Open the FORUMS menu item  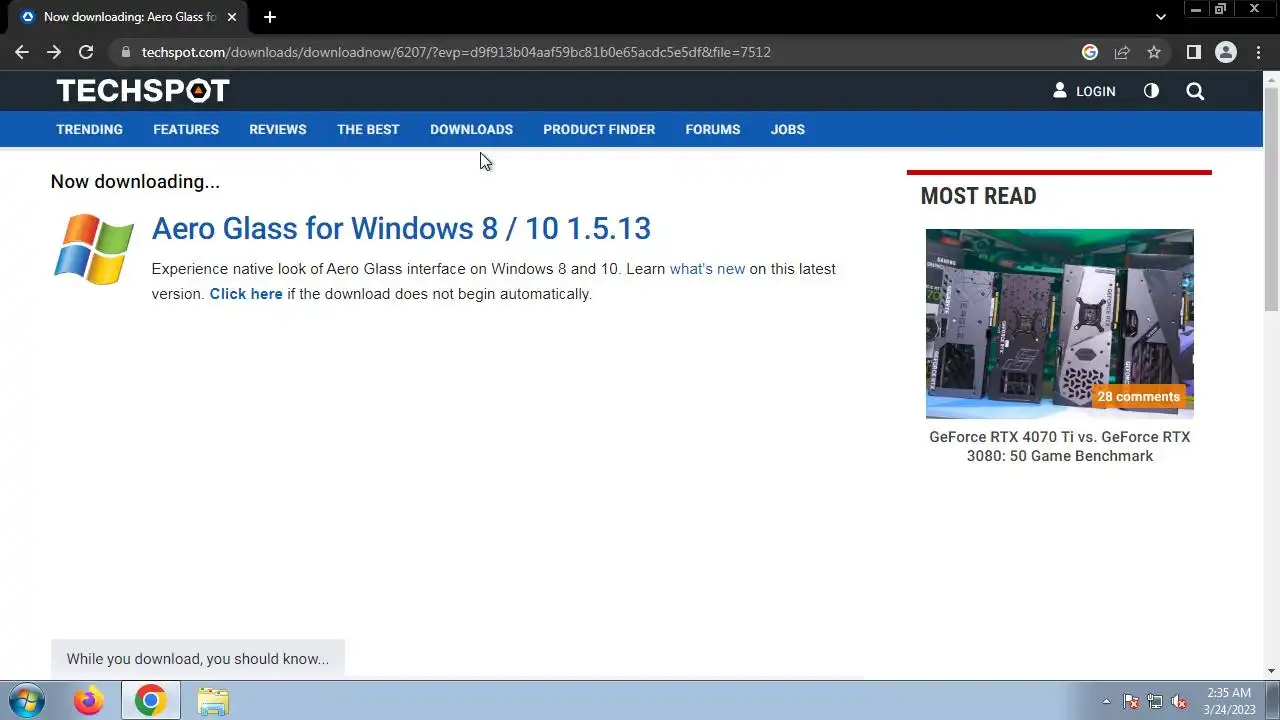[x=713, y=129]
